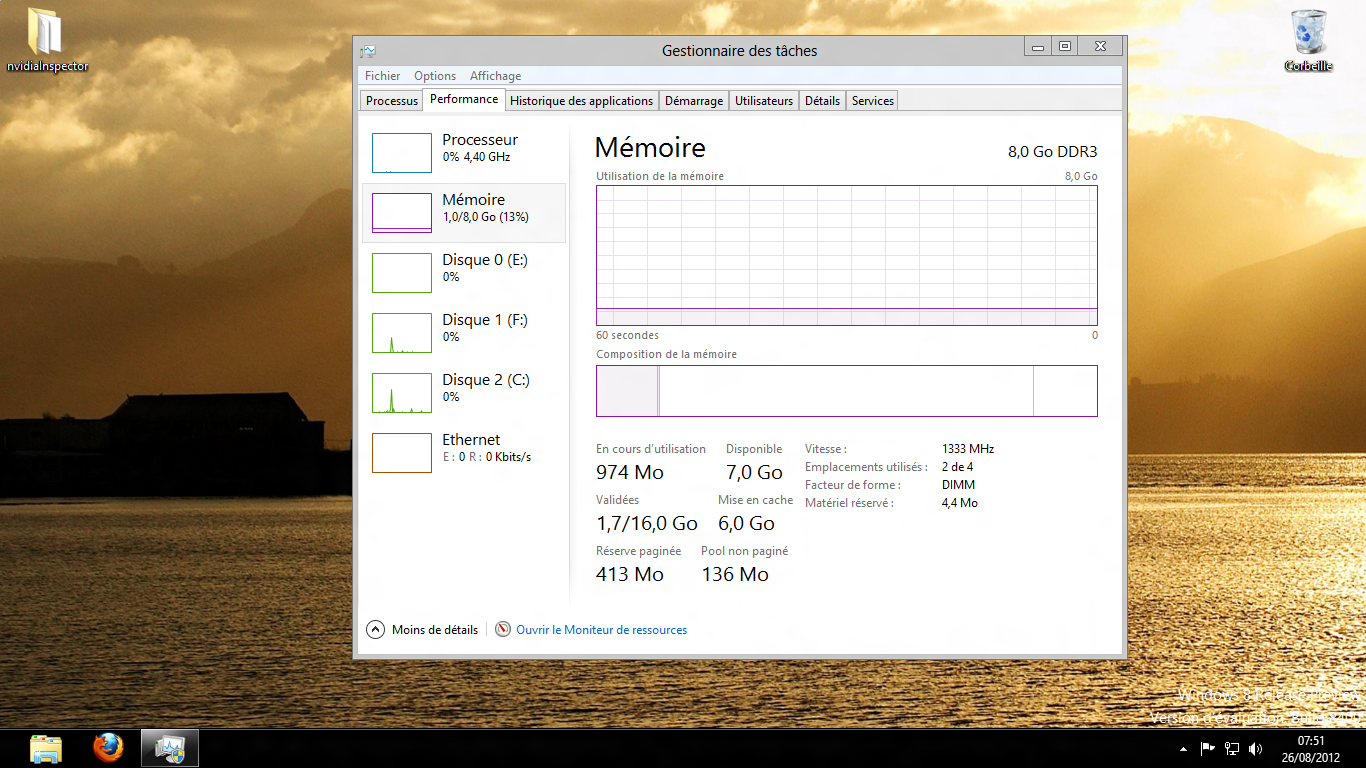Viewport: 1366px width, 768px height.
Task: Open File Explorer from the taskbar
Action: tap(46, 748)
